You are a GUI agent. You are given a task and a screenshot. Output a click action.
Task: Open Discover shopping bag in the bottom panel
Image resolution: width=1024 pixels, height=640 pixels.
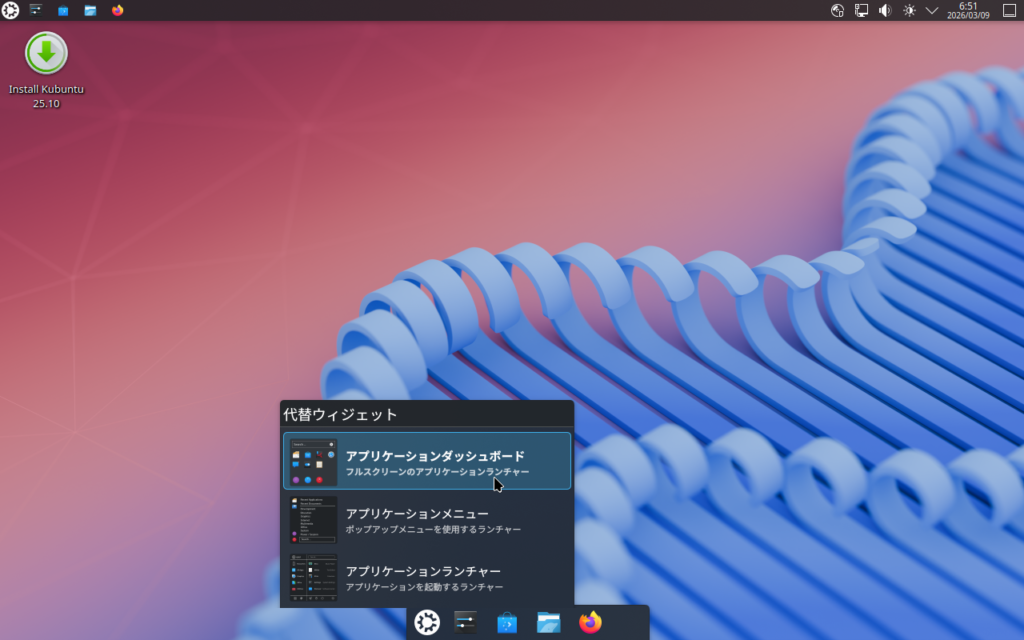click(507, 622)
